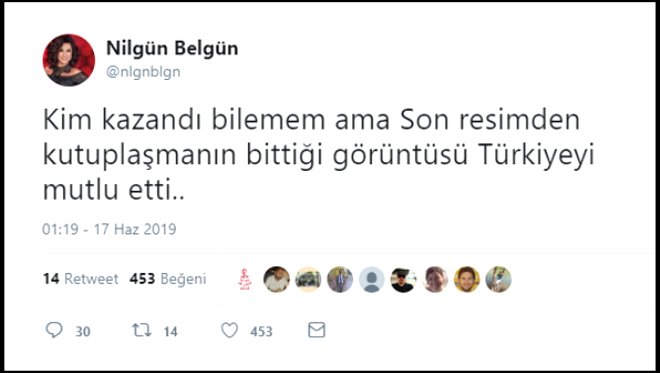
Task: Open the liker avatar wearing sunglasses
Action: pos(403,280)
